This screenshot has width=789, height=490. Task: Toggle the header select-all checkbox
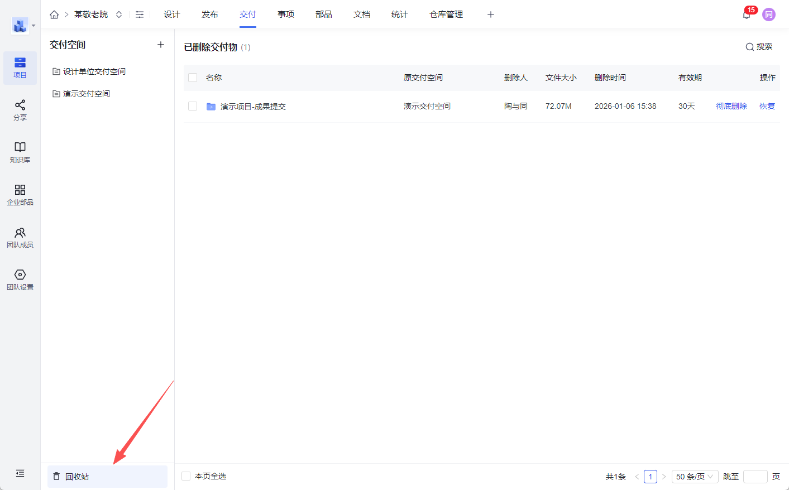click(193, 77)
